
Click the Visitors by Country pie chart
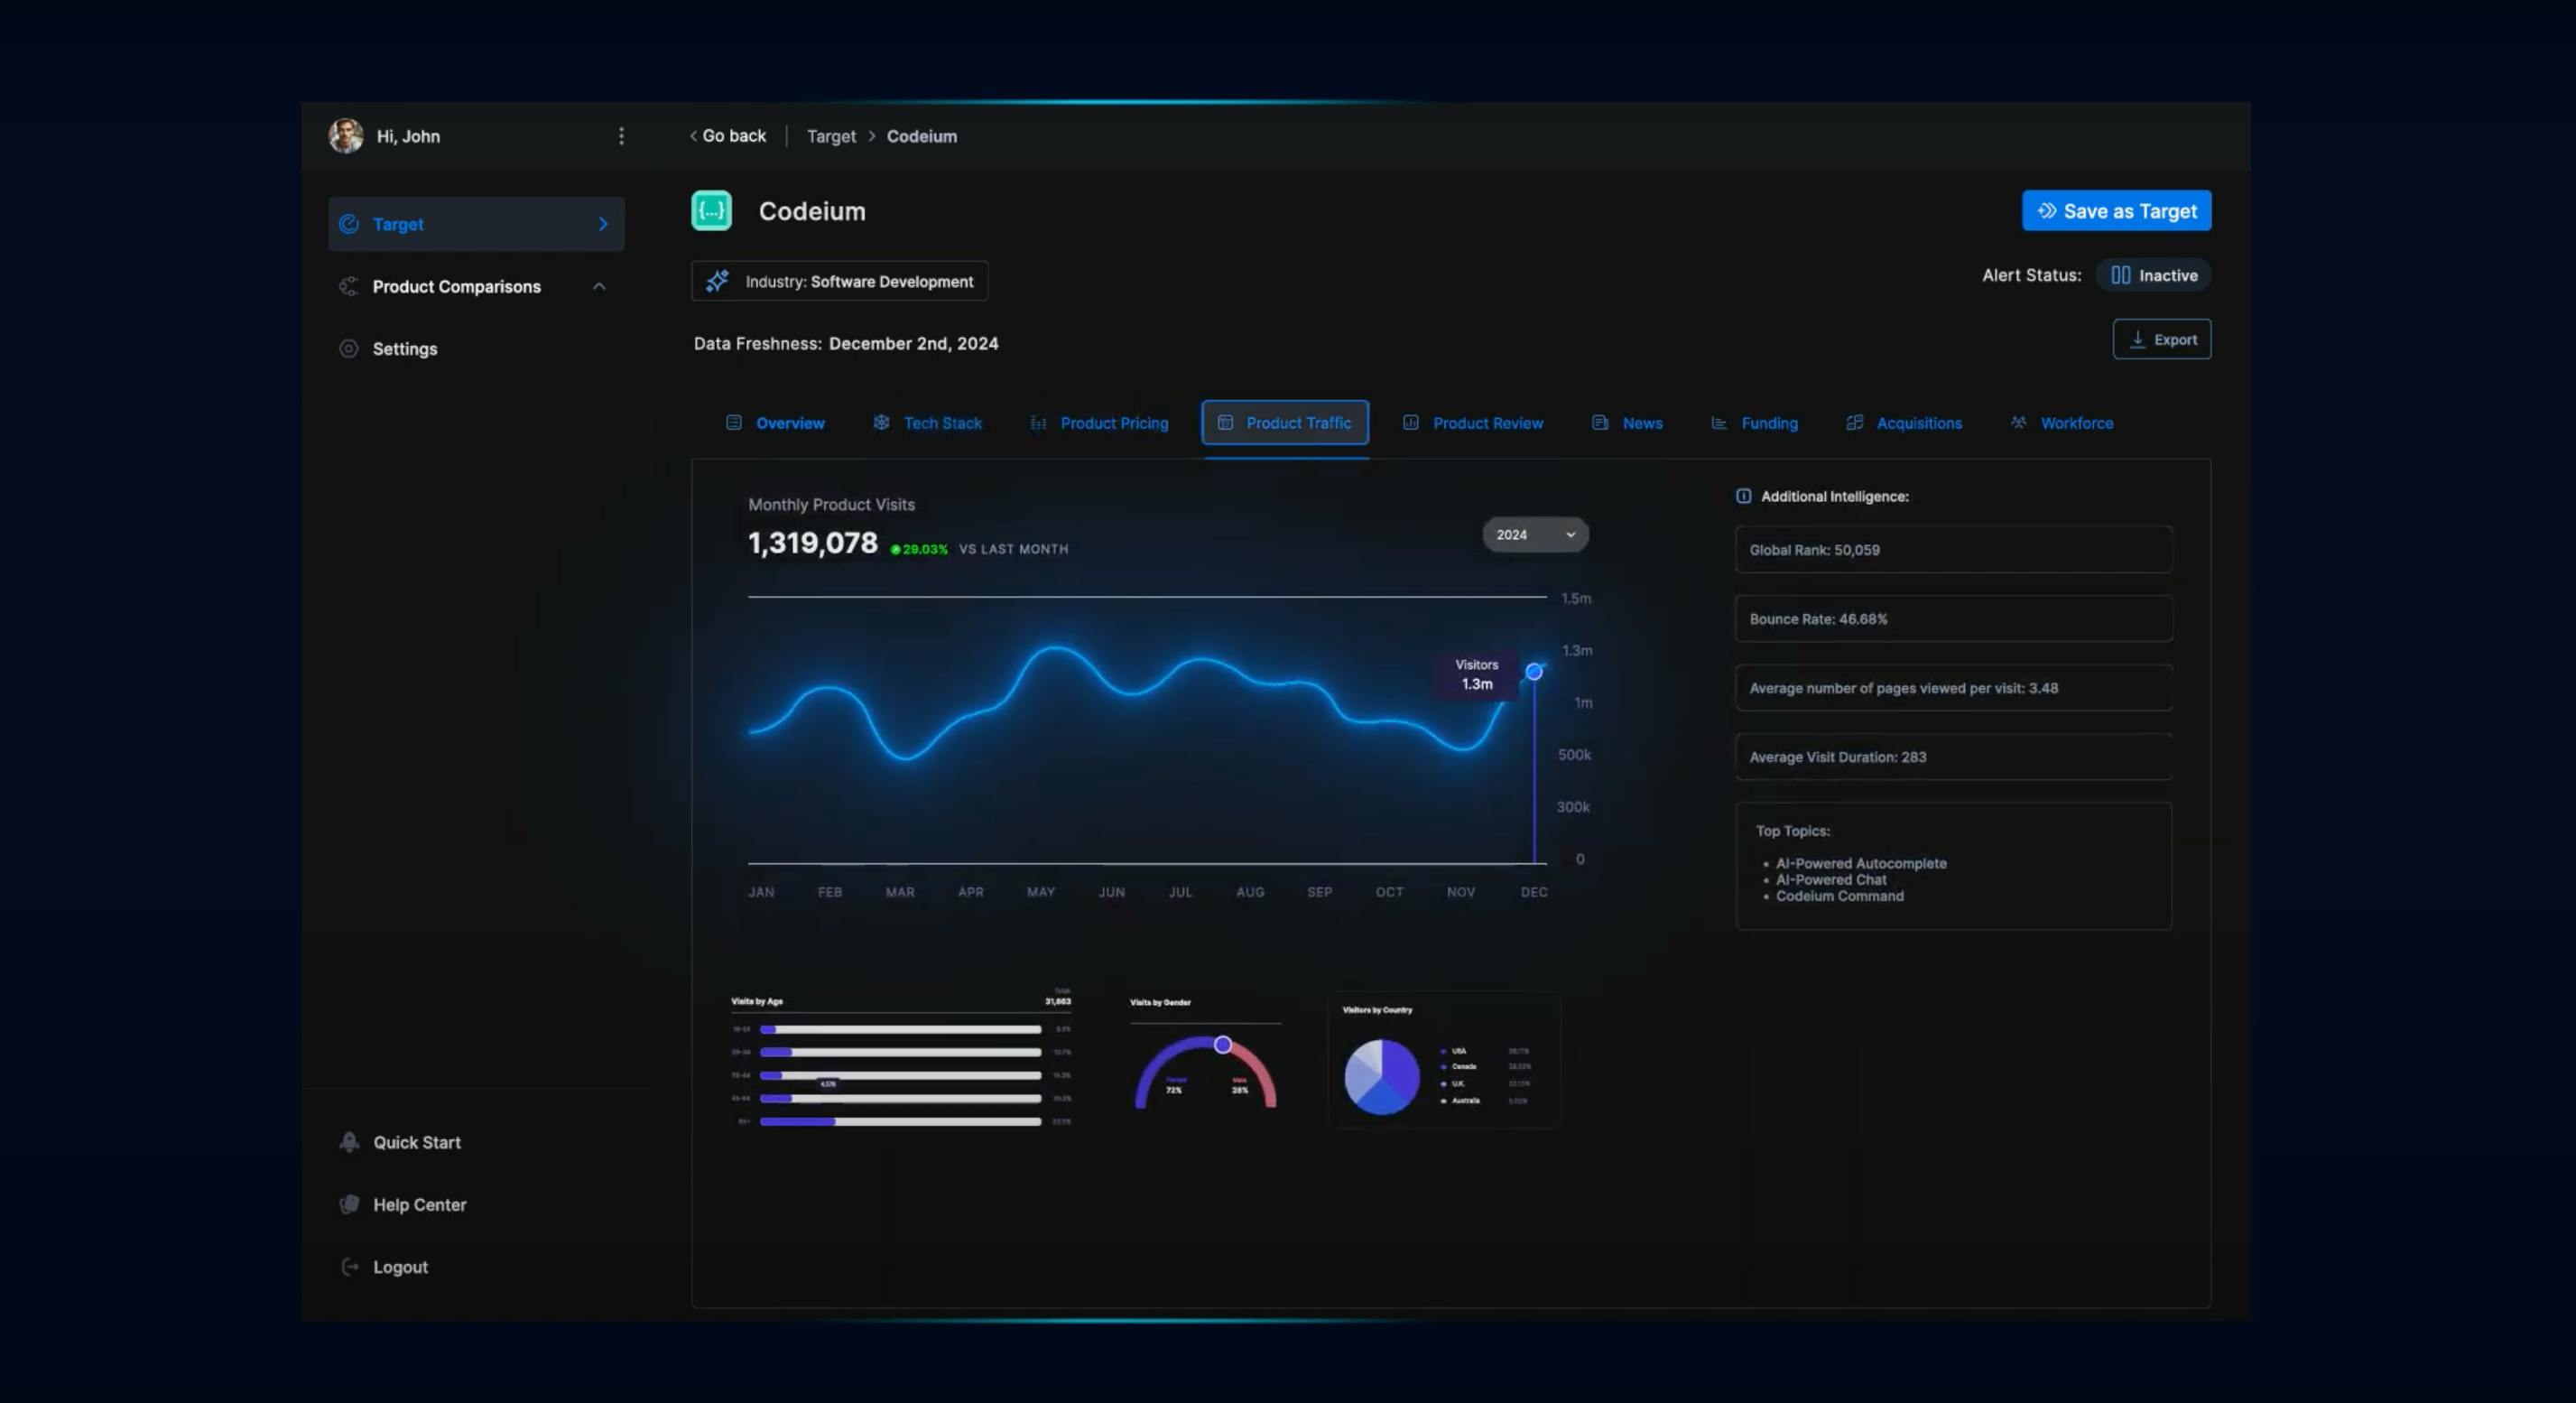click(x=1381, y=1077)
